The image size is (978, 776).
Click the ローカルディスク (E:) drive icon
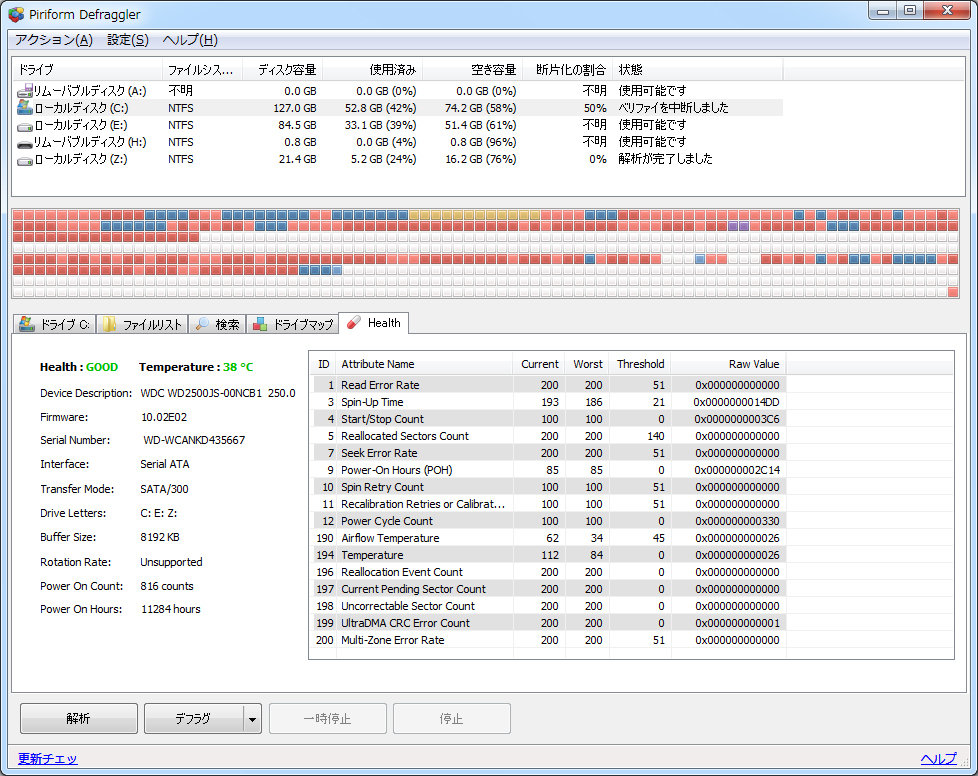[25, 124]
